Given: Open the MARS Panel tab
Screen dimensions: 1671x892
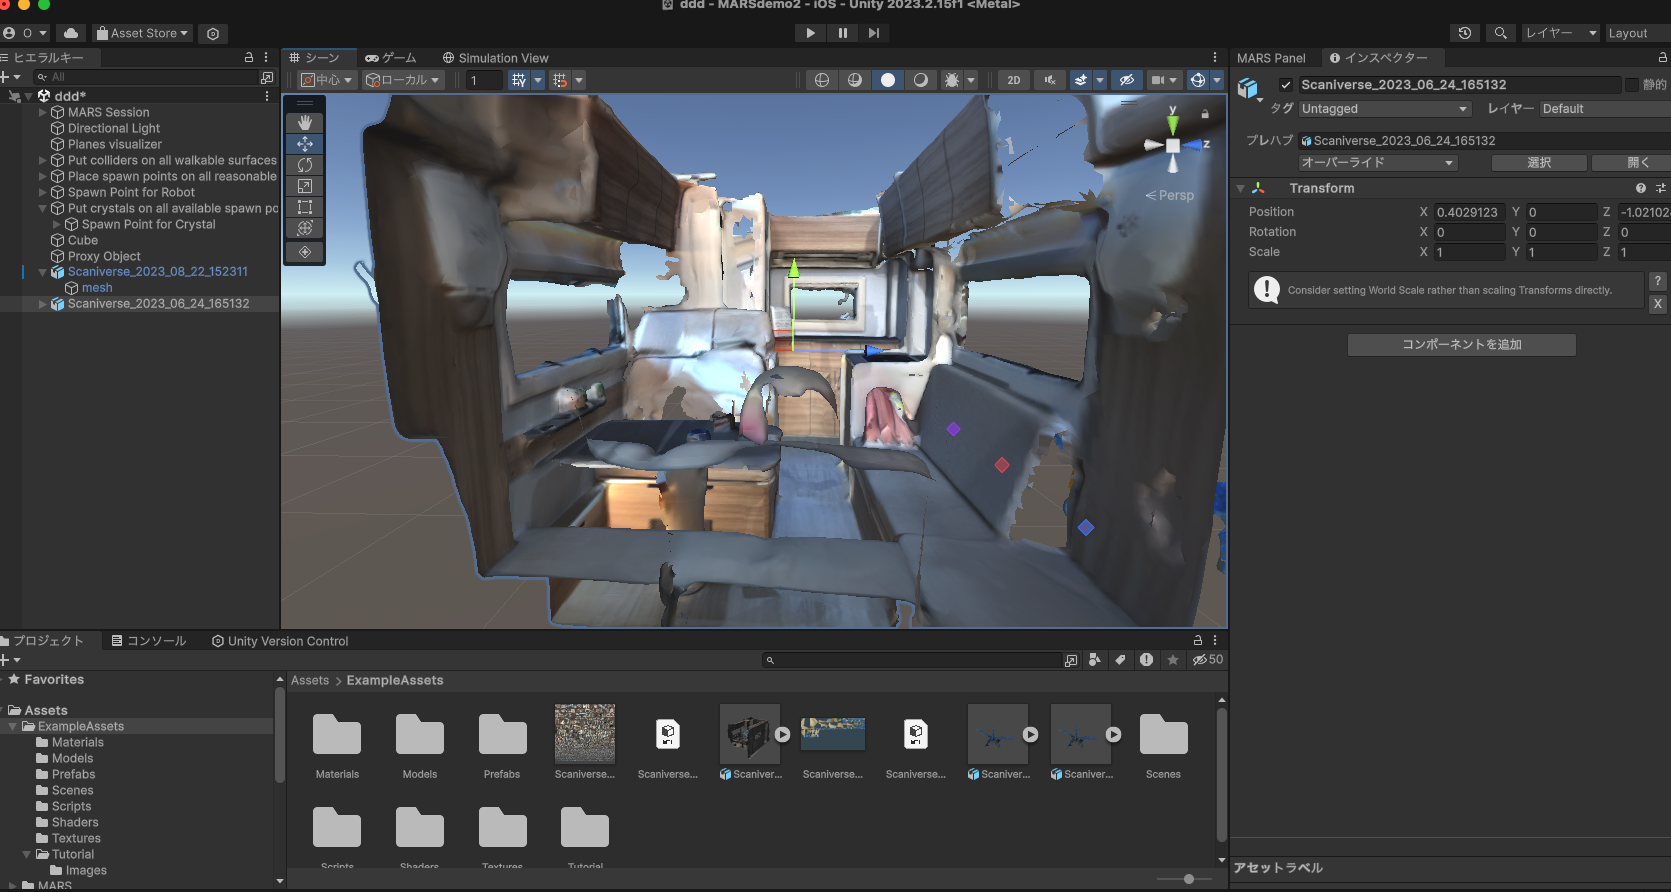Looking at the screenshot, I should pyautogui.click(x=1271, y=58).
